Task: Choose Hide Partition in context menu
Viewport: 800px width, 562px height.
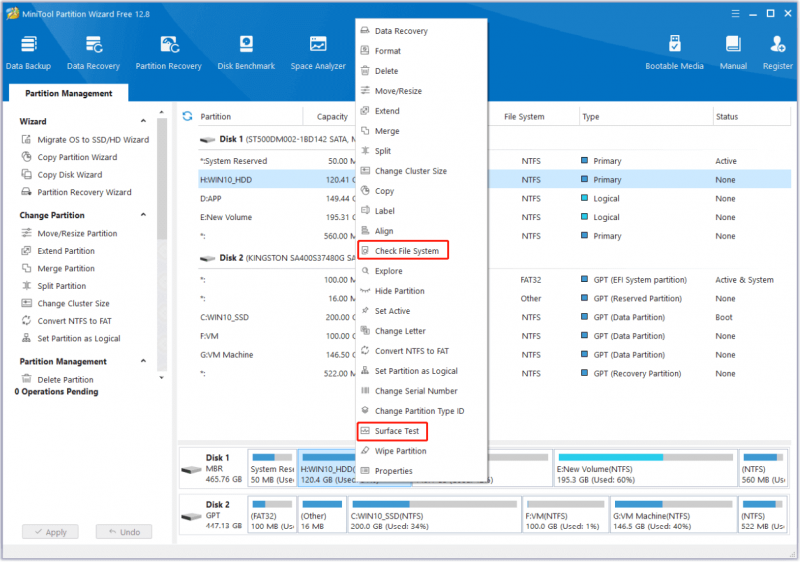Action: pos(421,291)
